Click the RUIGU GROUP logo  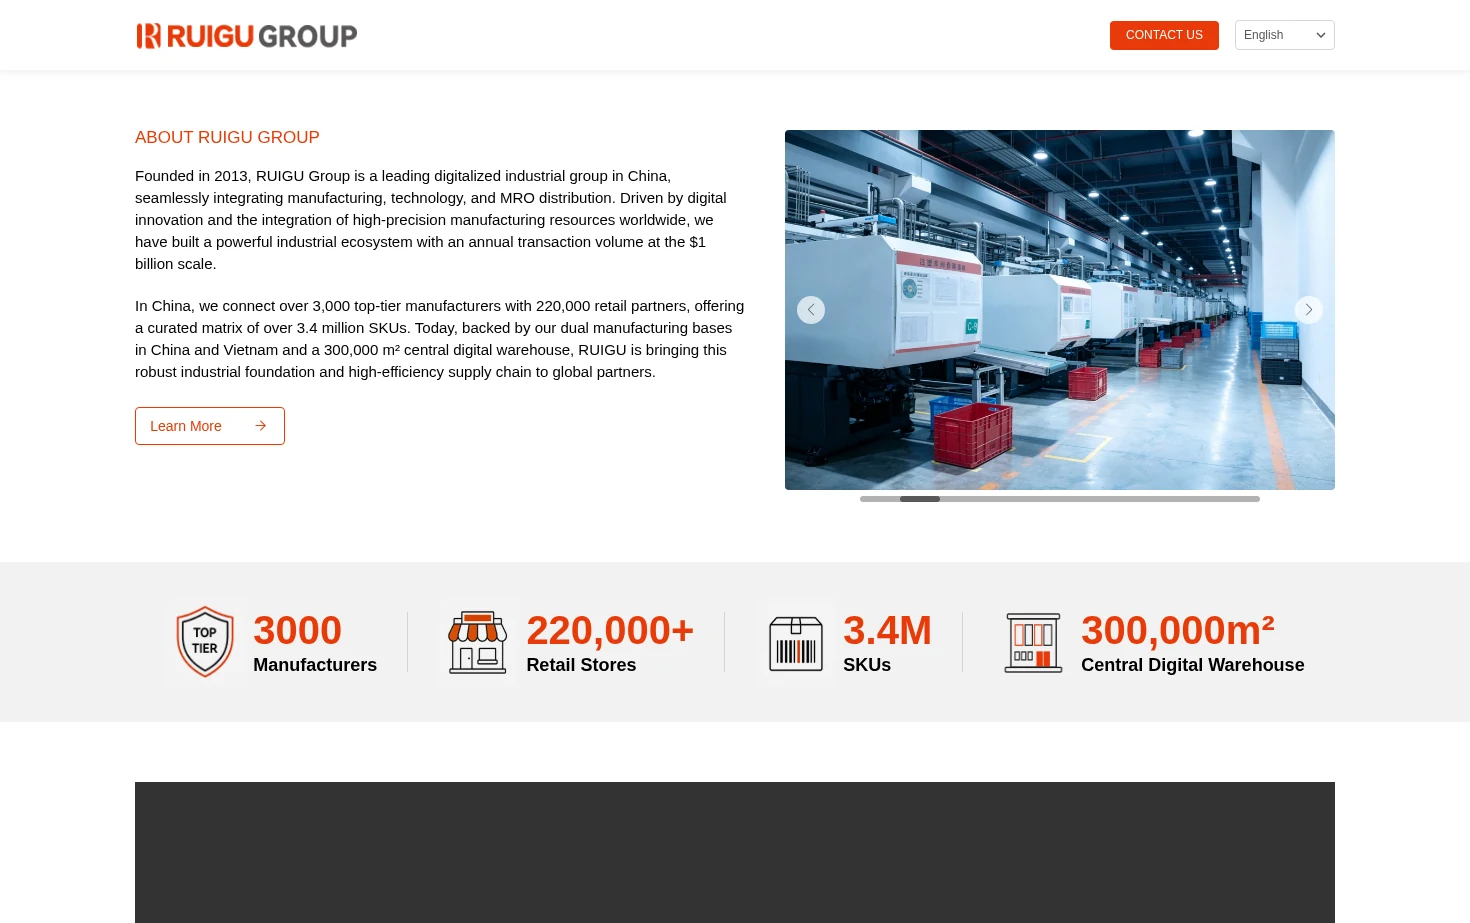point(246,36)
